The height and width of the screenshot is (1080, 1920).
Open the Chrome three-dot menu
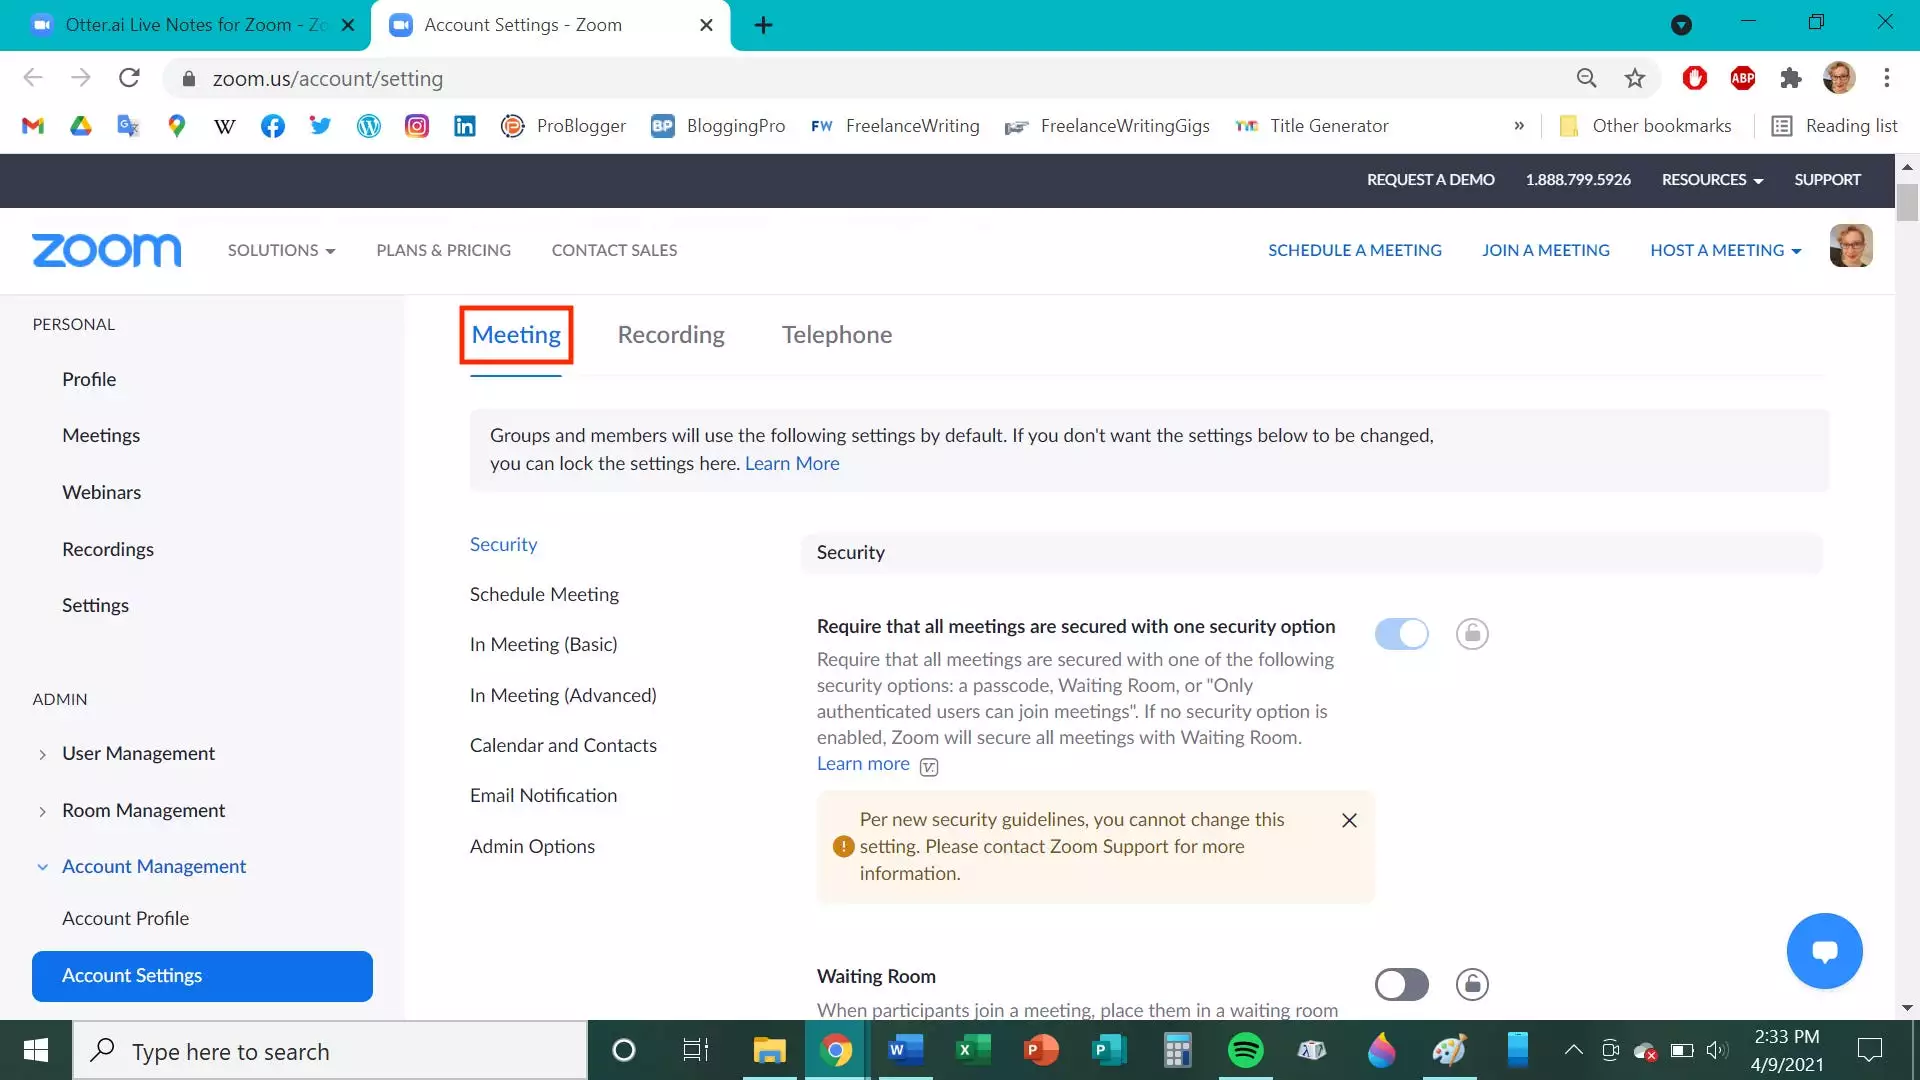[x=1887, y=78]
